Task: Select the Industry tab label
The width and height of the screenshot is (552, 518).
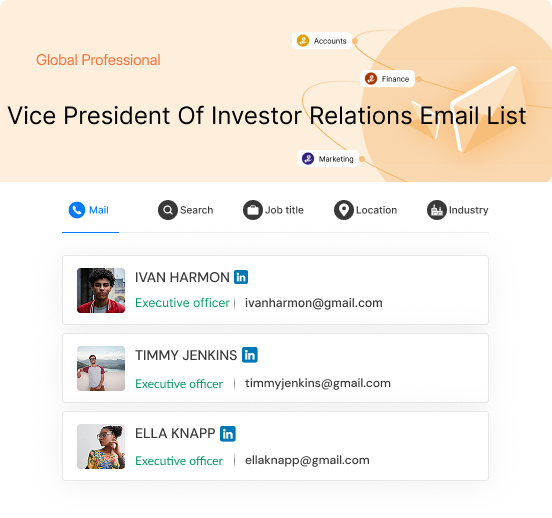Action: (468, 210)
